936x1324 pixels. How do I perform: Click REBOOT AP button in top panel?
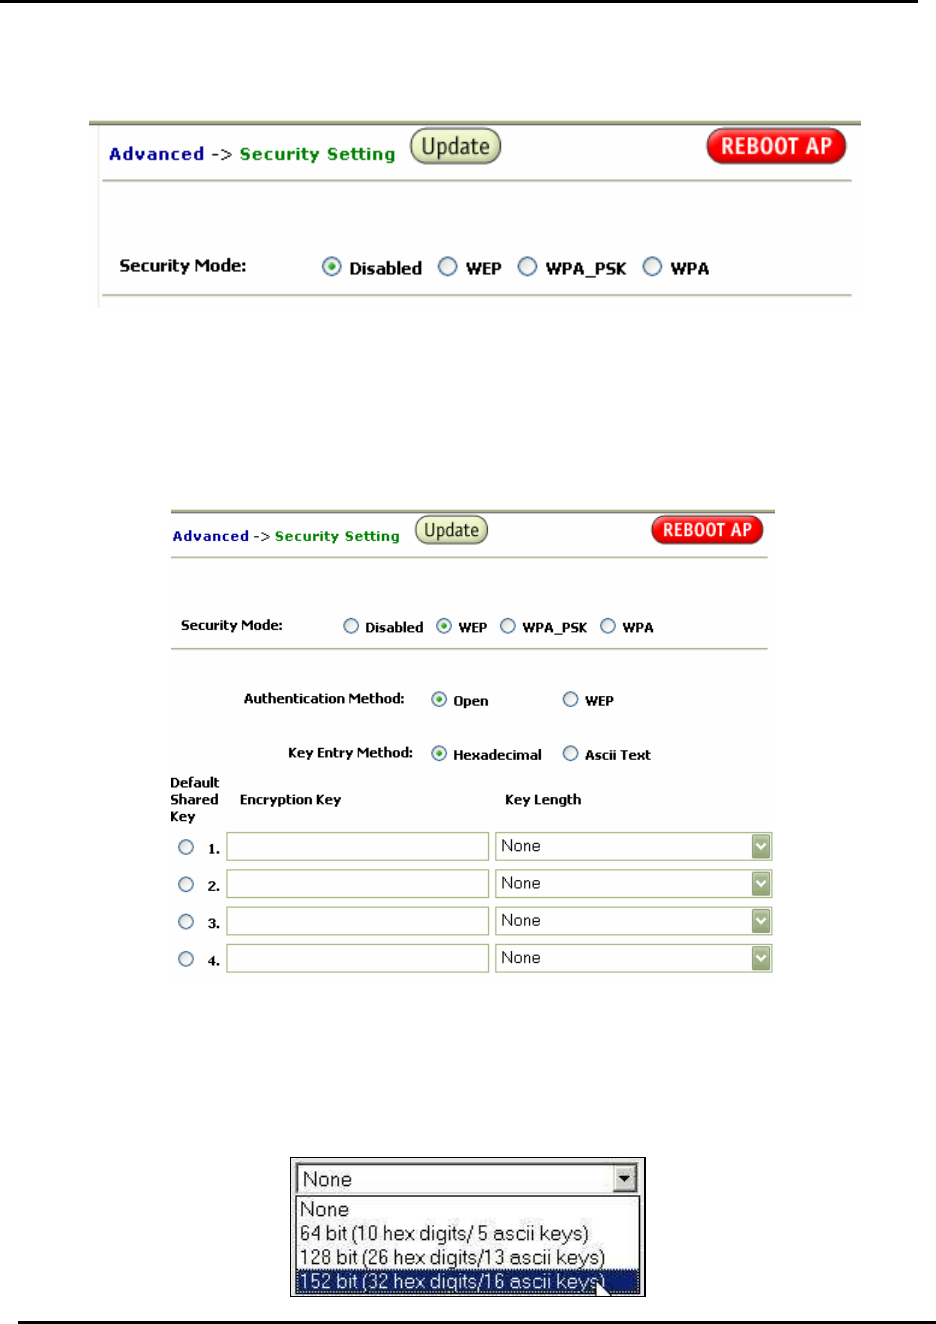pyautogui.click(x=776, y=146)
